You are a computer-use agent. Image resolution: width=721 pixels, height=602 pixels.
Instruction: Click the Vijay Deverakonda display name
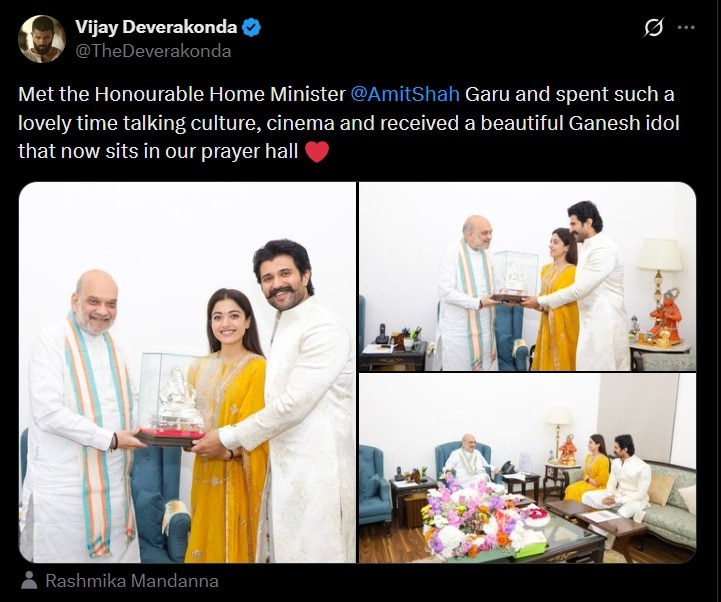click(x=156, y=27)
